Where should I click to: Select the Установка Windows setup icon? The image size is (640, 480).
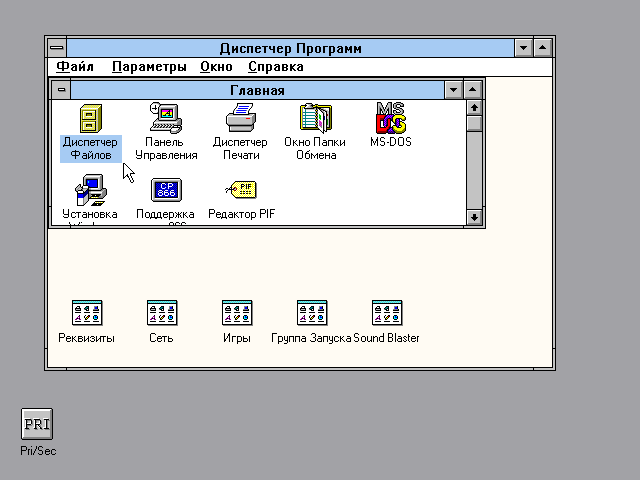(91, 190)
